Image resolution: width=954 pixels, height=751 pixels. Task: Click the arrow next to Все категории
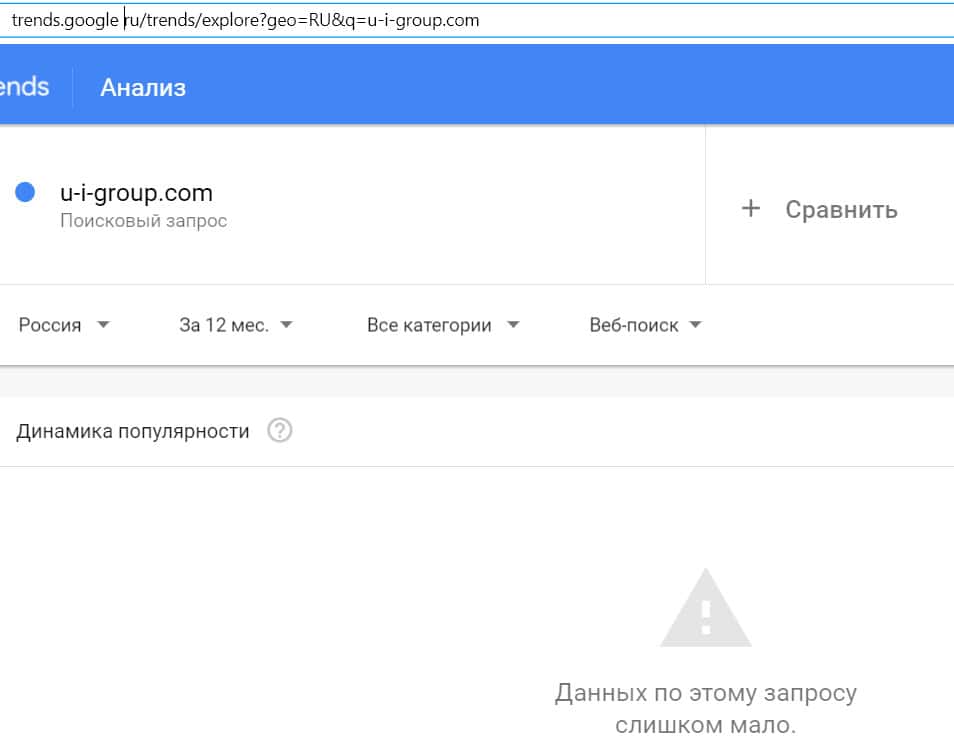(513, 325)
